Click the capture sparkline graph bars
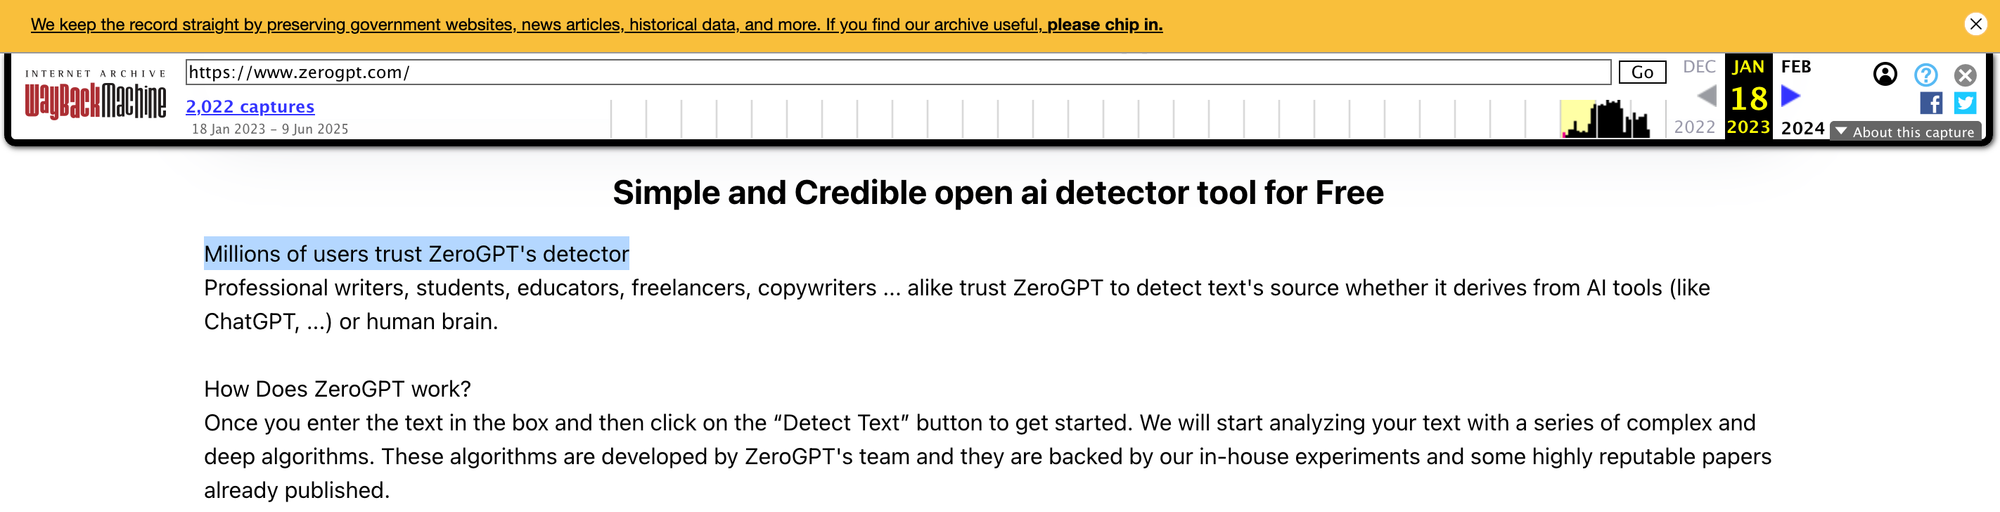The height and width of the screenshot is (512, 2000). [1605, 118]
